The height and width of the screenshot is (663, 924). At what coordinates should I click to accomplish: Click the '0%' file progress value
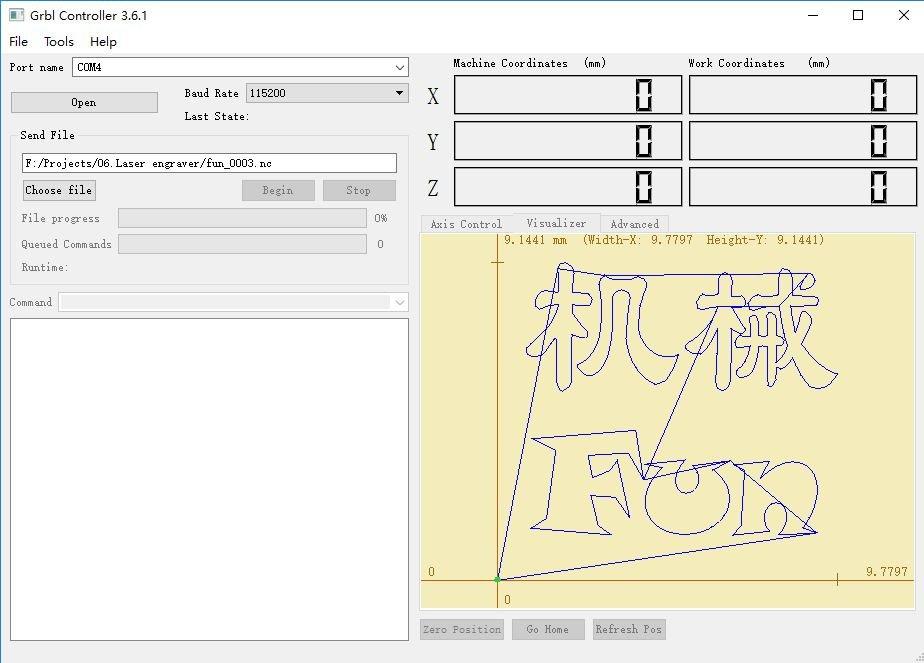click(381, 219)
